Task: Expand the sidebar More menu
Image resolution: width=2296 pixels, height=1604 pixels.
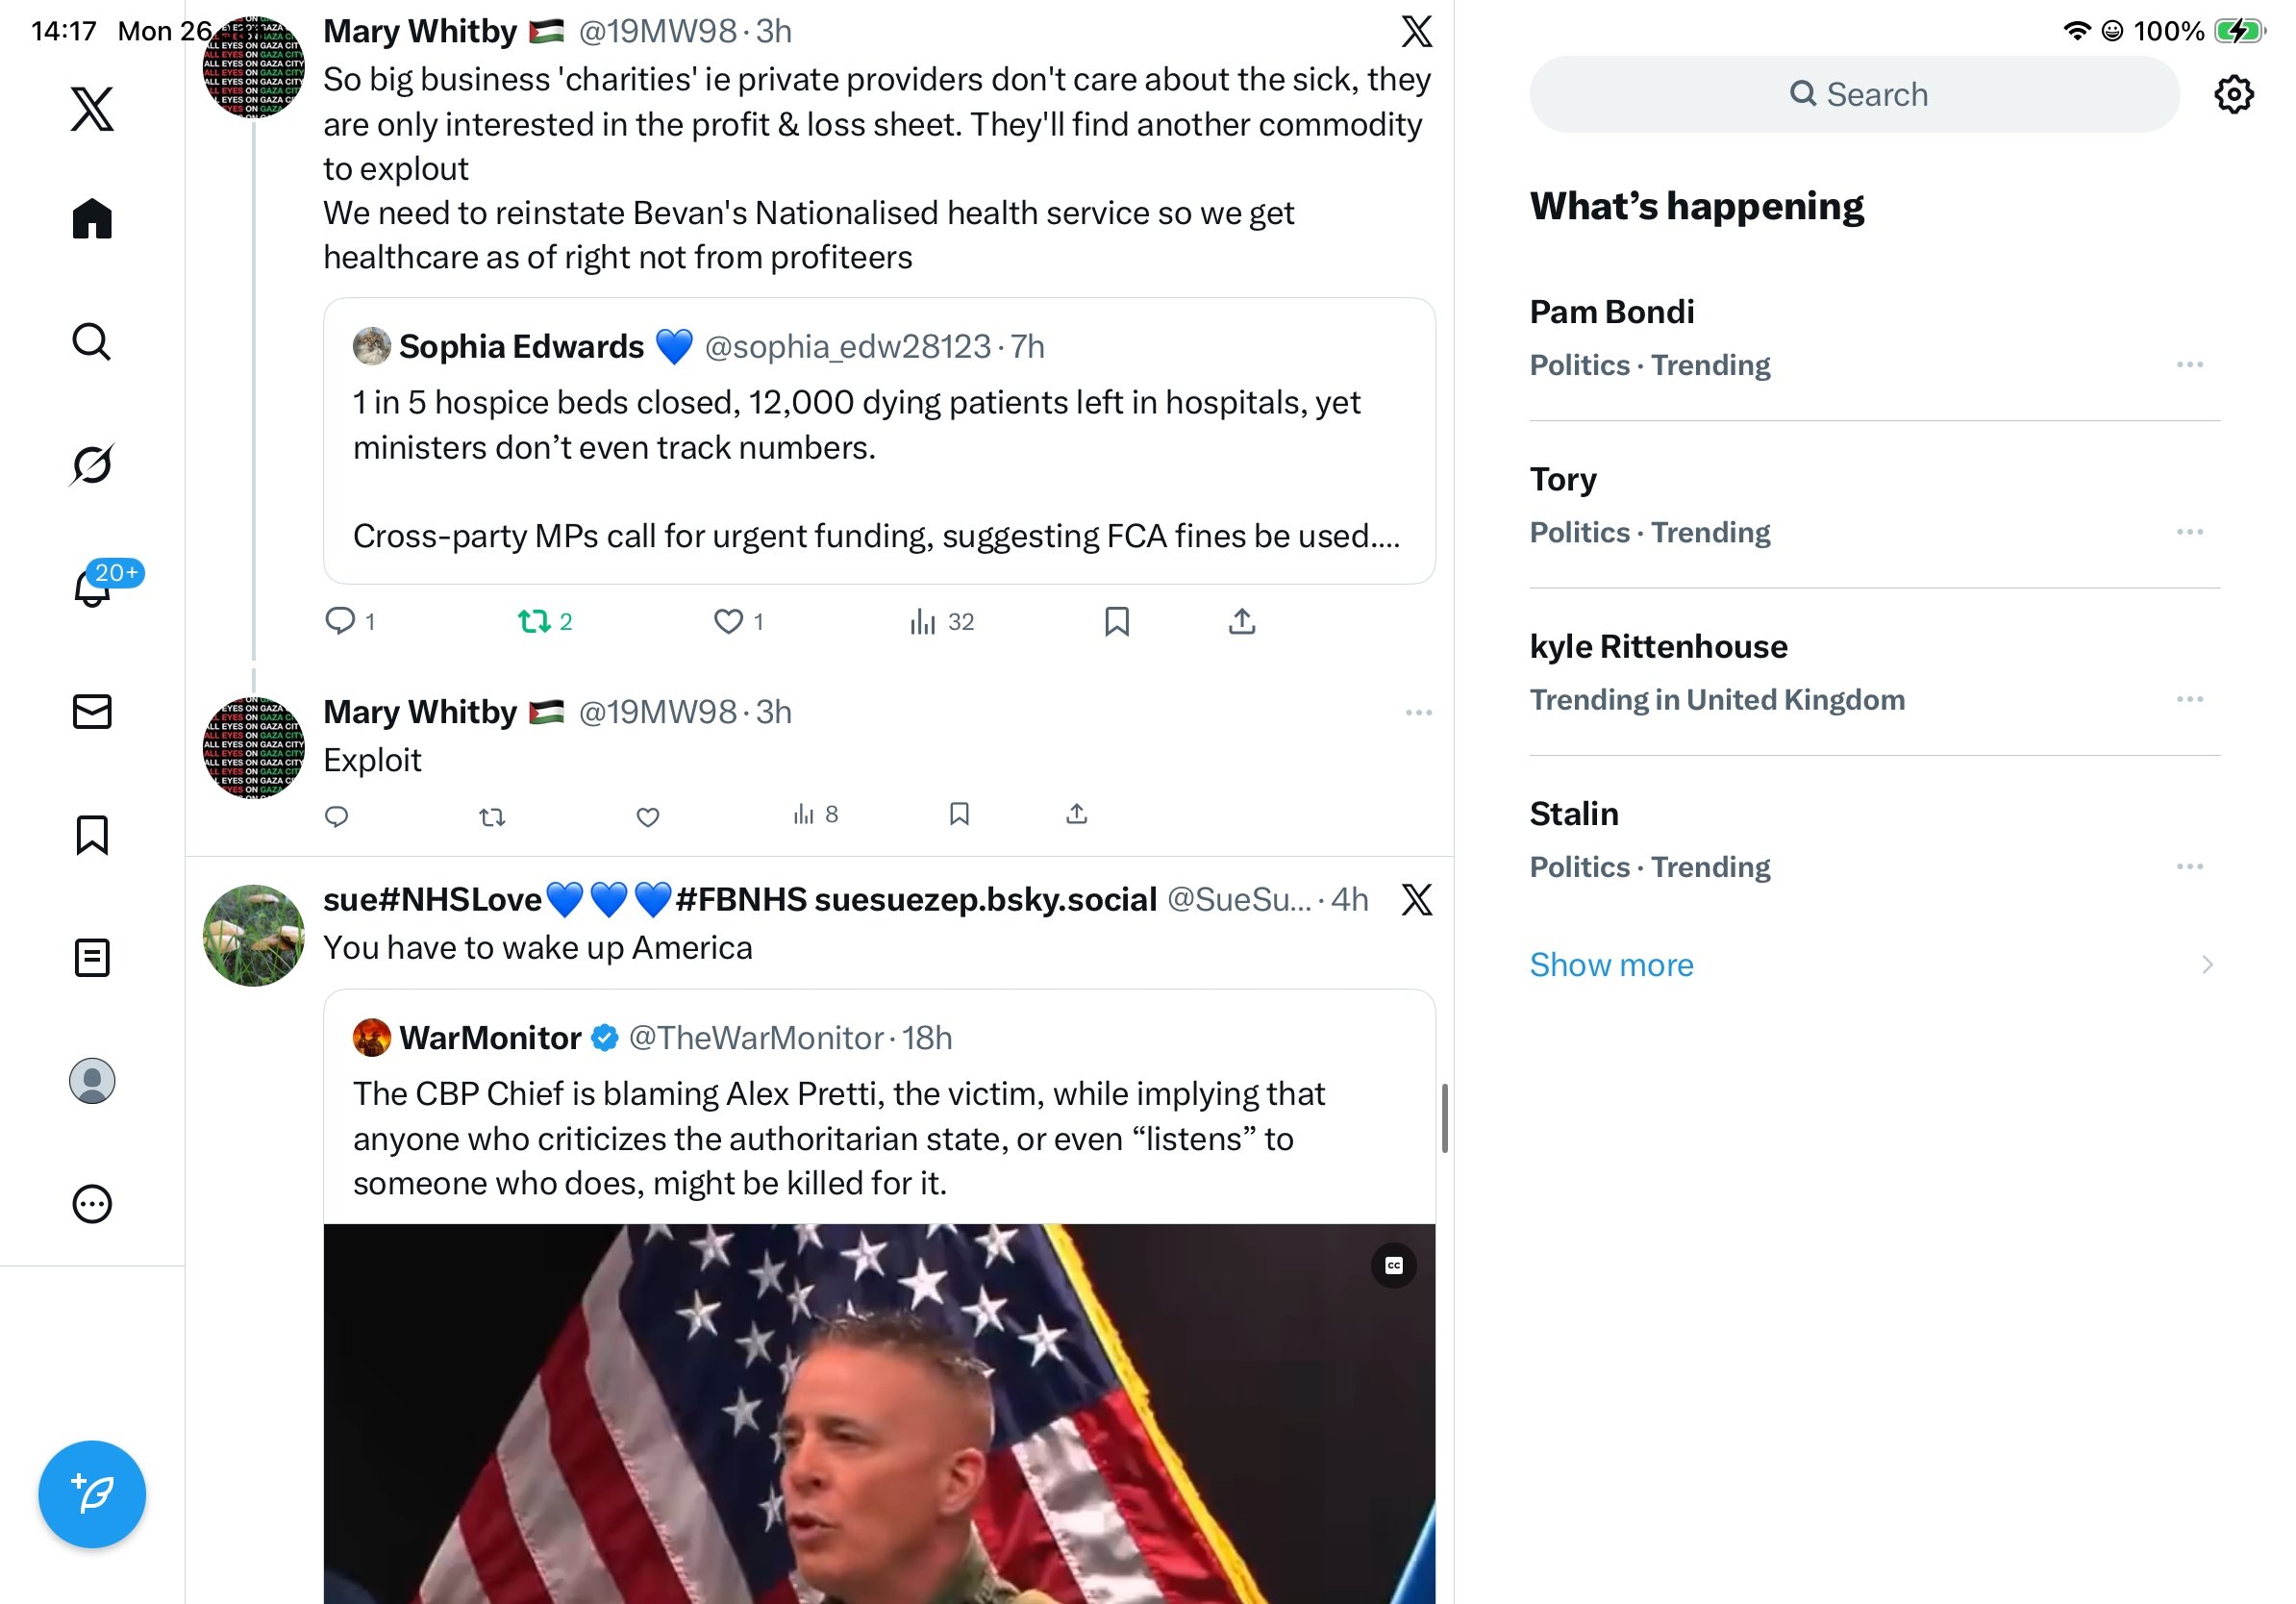Action: [x=92, y=1203]
